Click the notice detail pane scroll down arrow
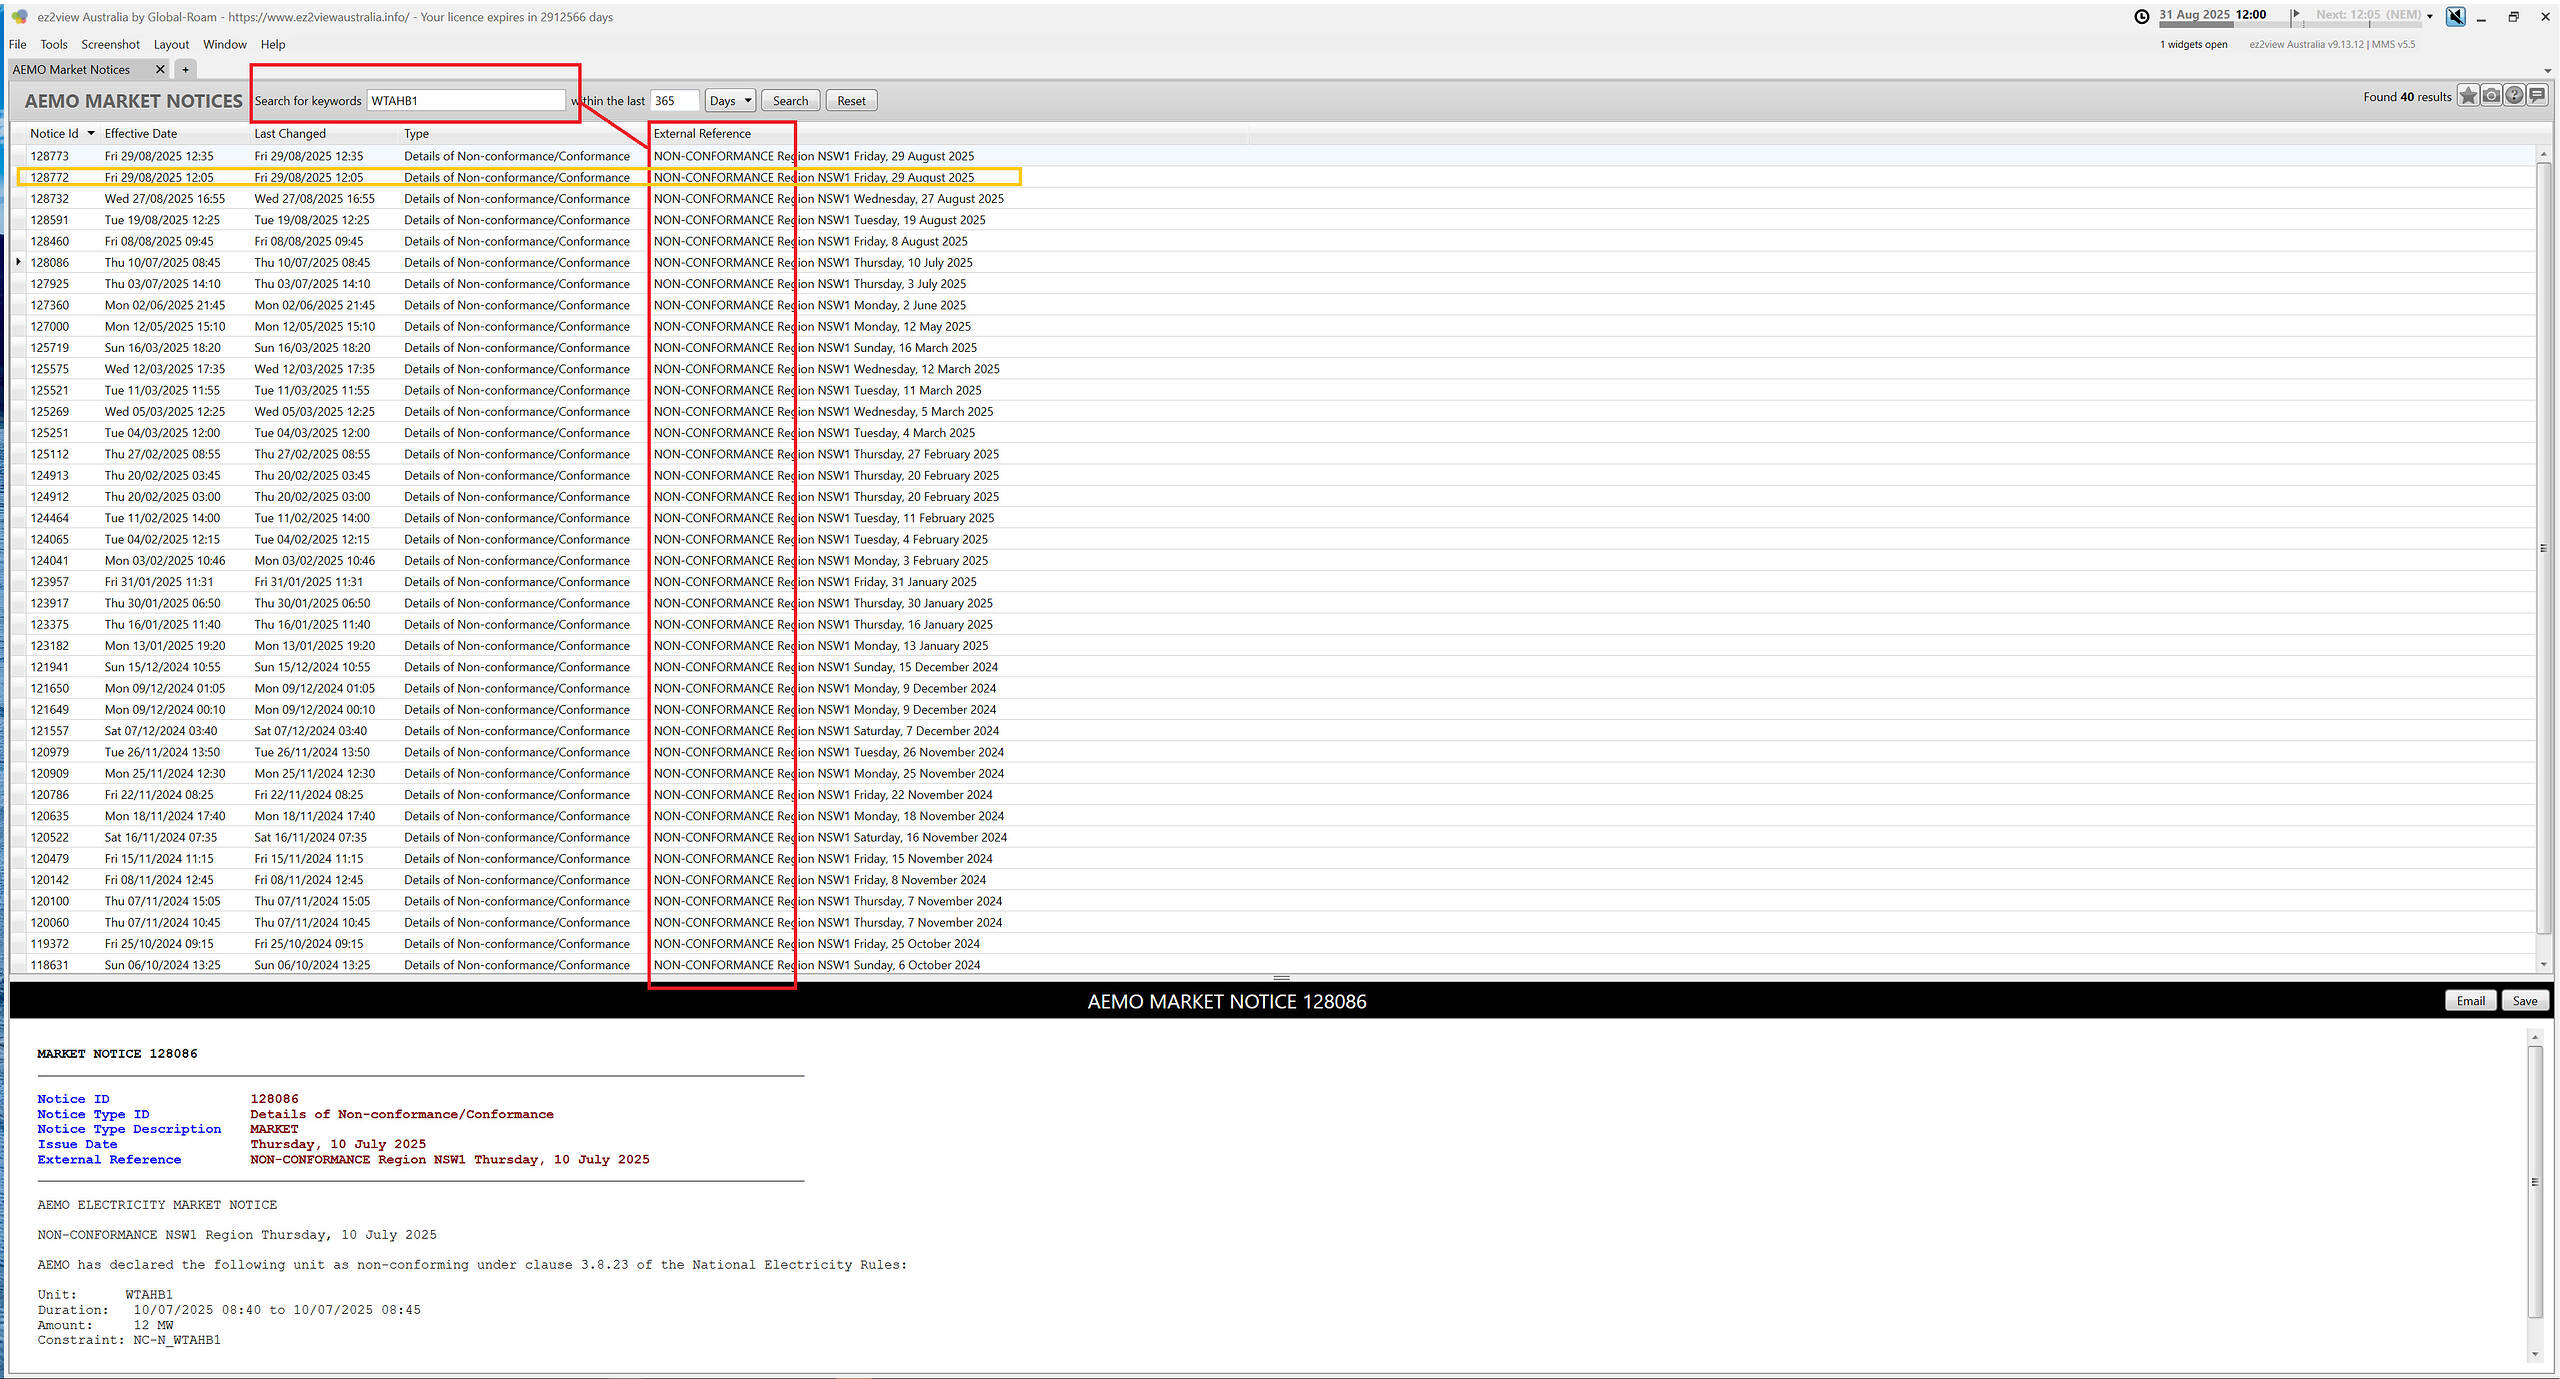 [2535, 1354]
